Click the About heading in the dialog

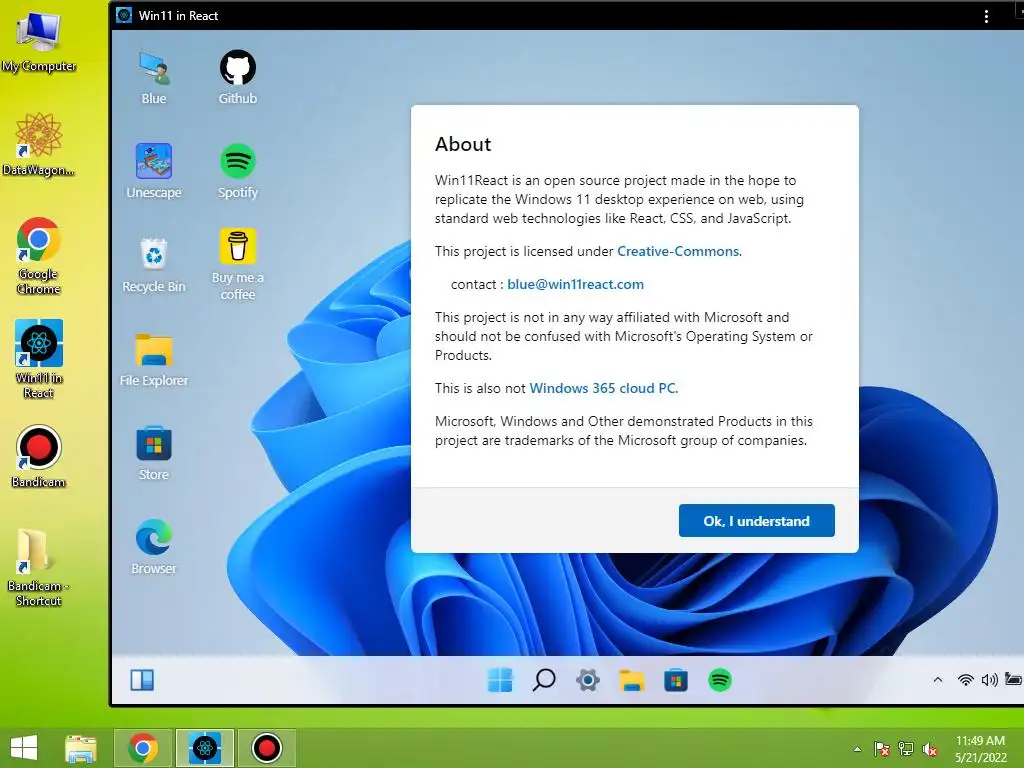tap(463, 144)
